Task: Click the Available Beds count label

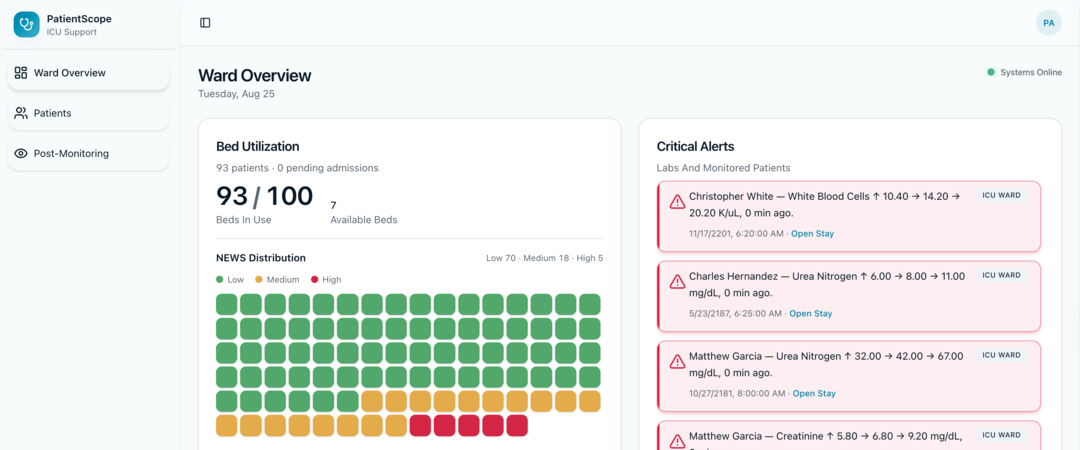Action: 364,220
